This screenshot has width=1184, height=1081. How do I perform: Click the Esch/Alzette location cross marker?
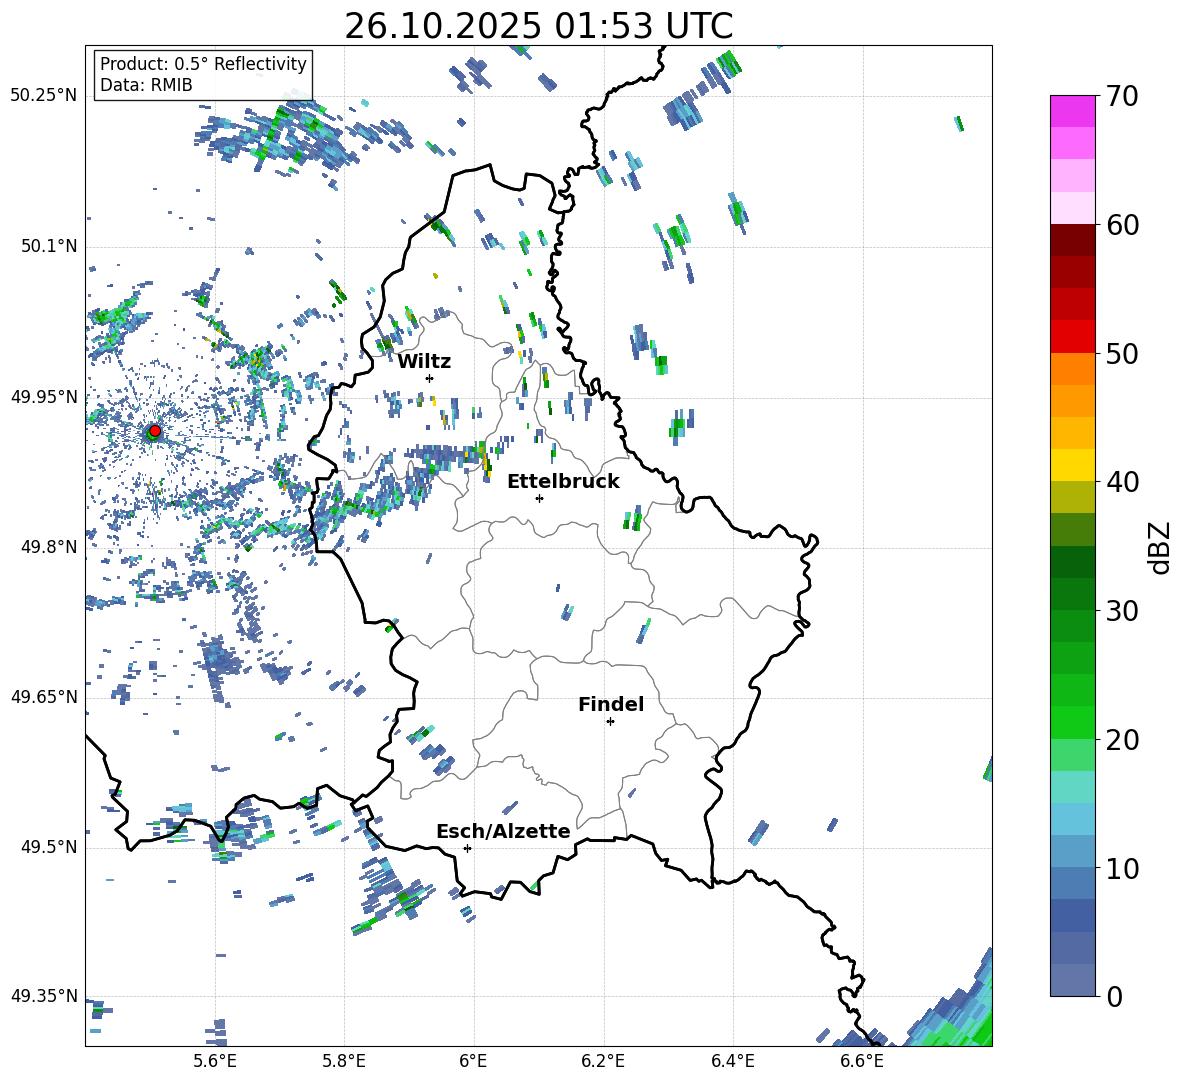467,848
